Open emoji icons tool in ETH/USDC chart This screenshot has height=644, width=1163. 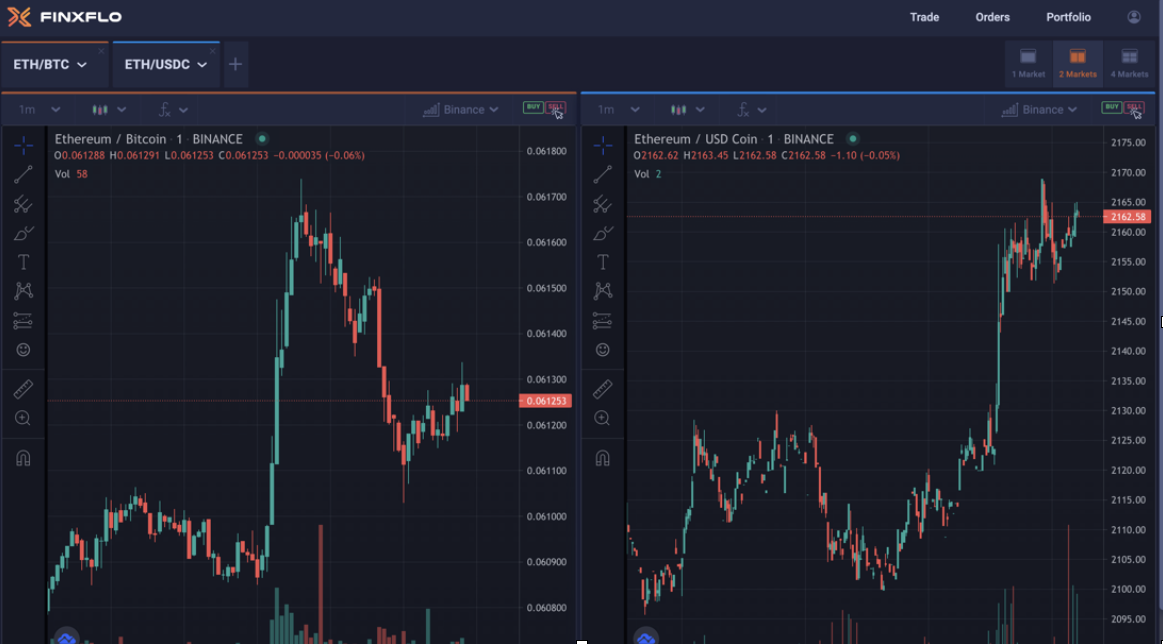603,349
